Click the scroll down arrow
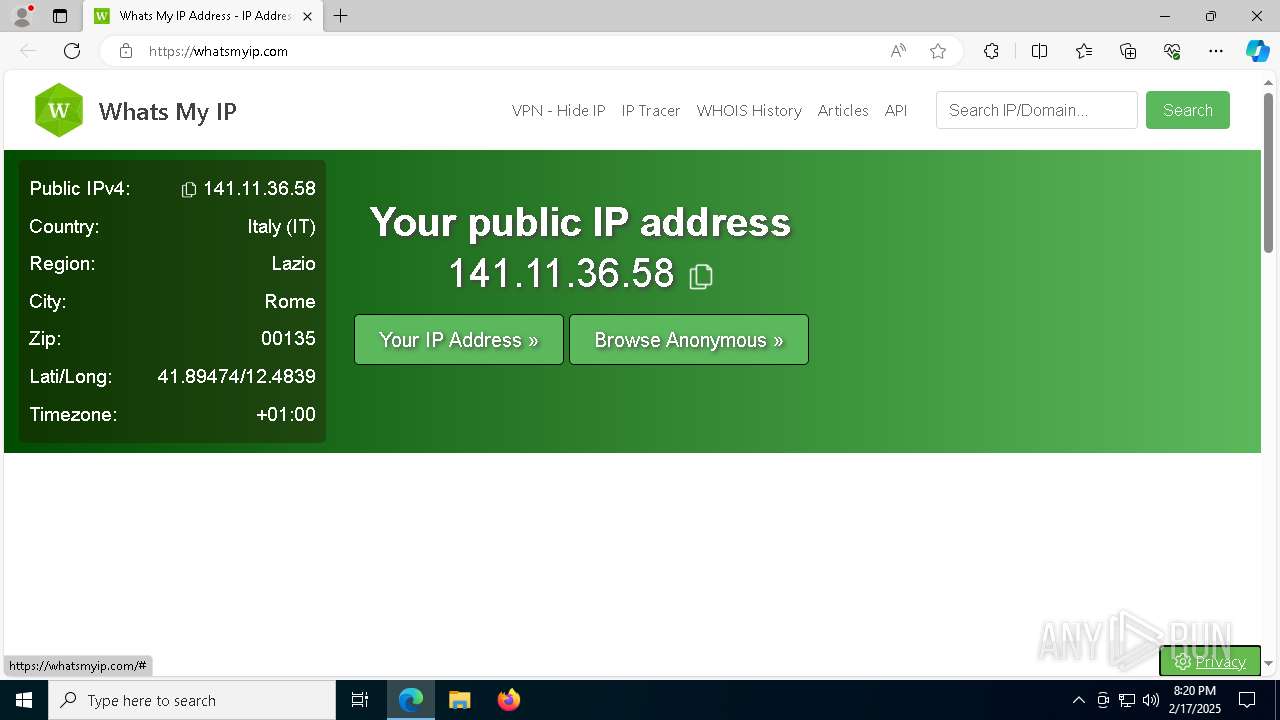 (x=1269, y=663)
